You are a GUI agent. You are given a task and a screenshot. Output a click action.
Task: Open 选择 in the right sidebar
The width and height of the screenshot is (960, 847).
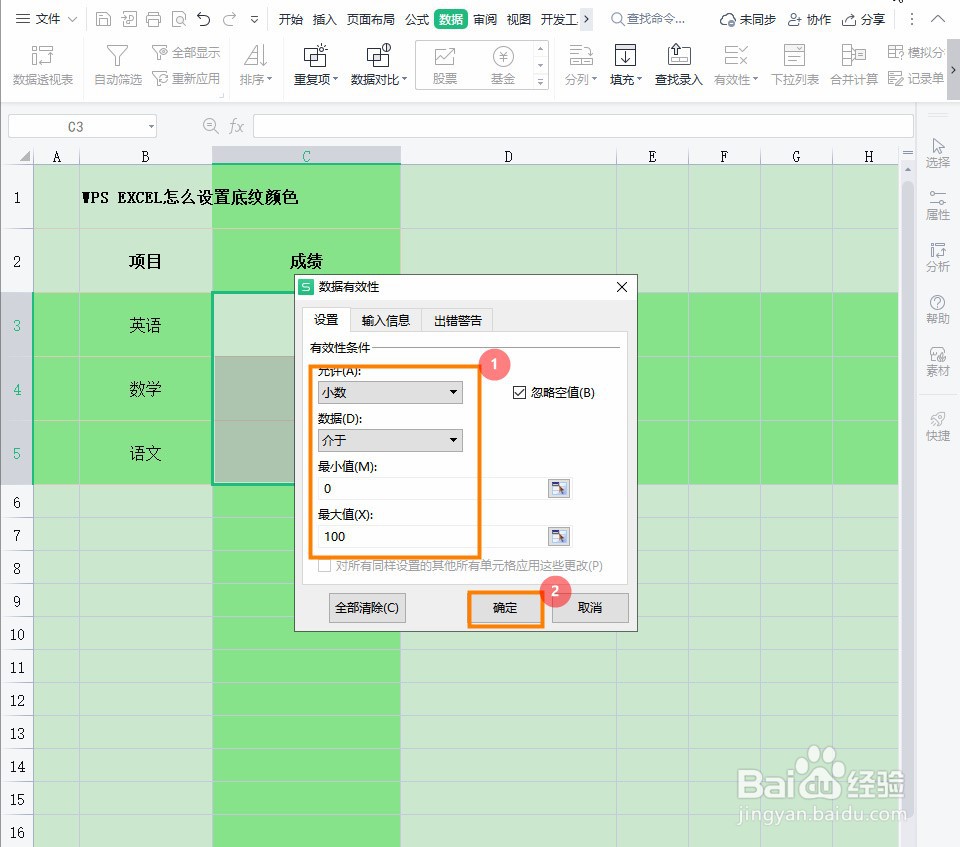(937, 153)
